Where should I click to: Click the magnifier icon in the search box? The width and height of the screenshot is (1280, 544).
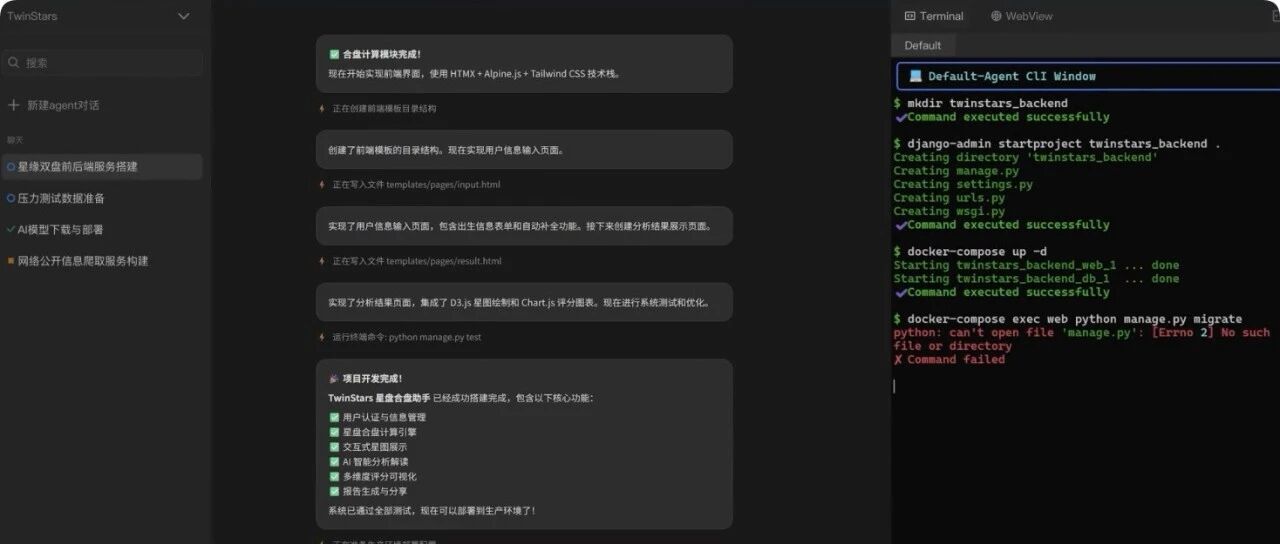point(14,63)
